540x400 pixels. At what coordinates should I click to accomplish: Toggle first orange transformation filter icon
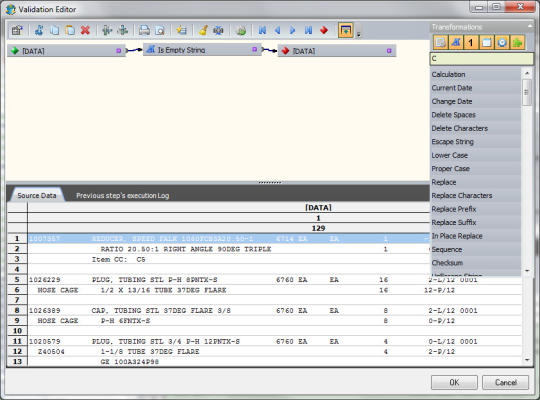(x=440, y=43)
